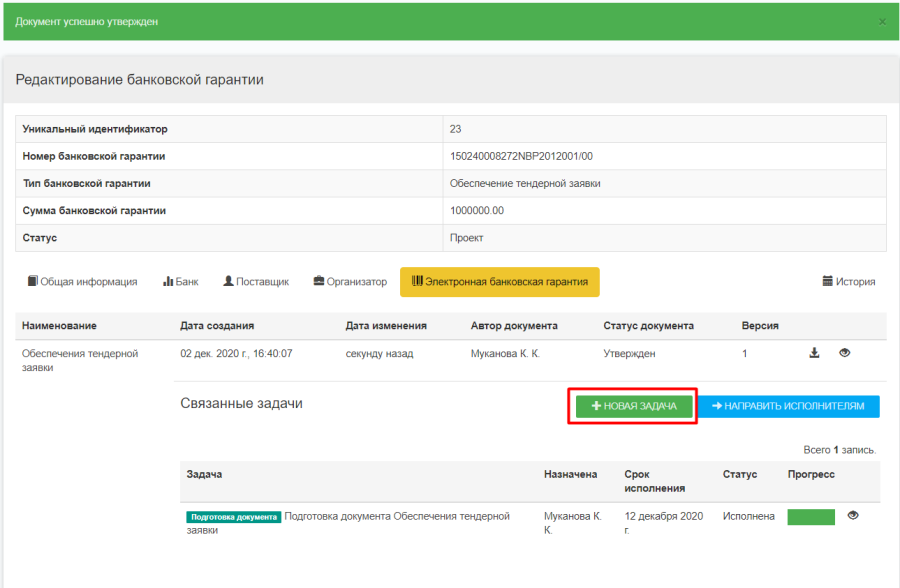Click the Наименование column header
Viewport: 900px width, 588px height.
tap(59, 326)
